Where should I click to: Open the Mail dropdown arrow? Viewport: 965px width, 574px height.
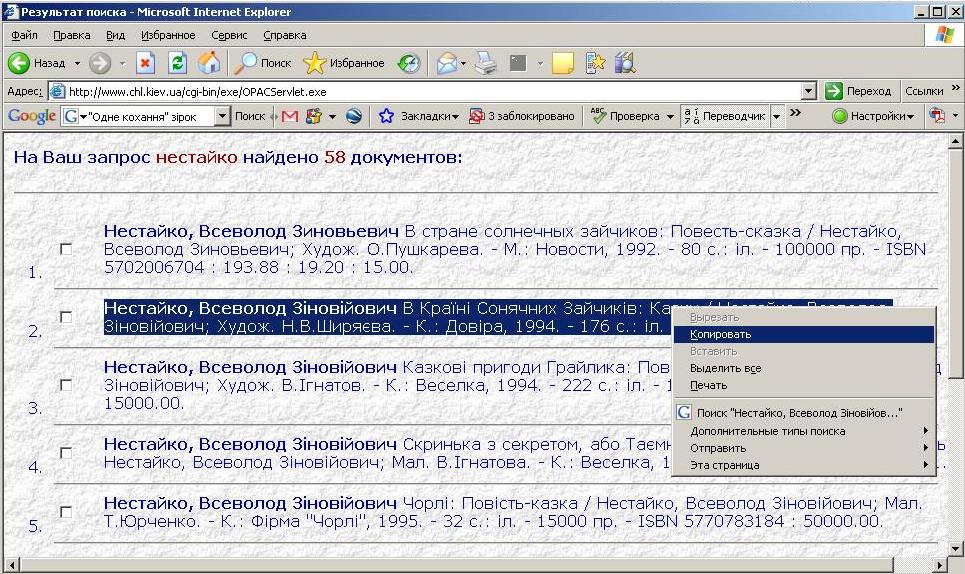click(463, 63)
